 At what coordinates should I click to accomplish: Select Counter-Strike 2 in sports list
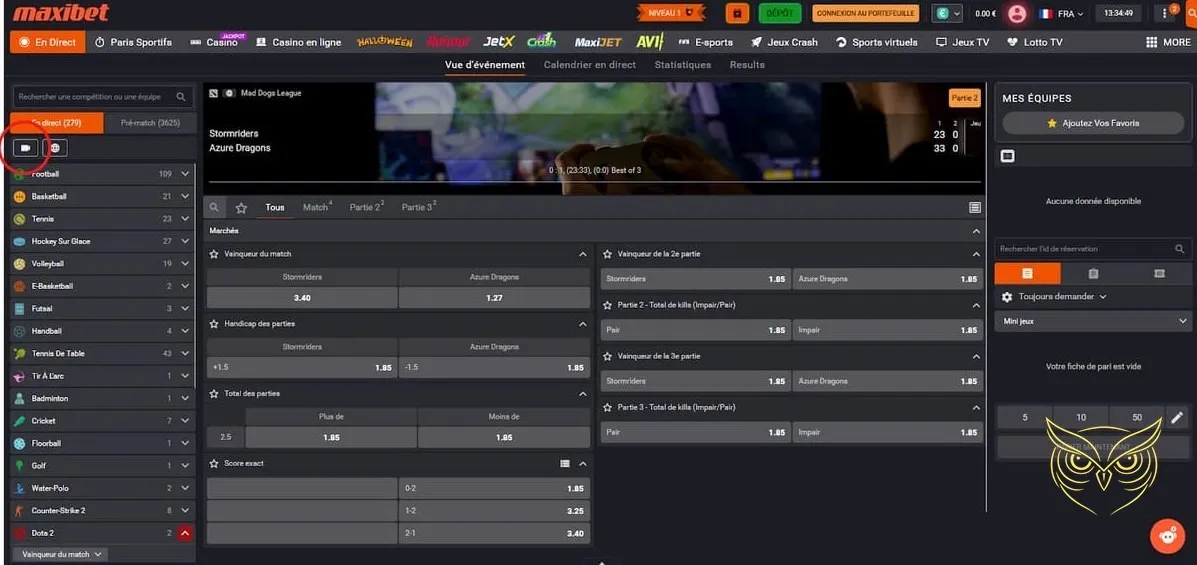coord(103,510)
